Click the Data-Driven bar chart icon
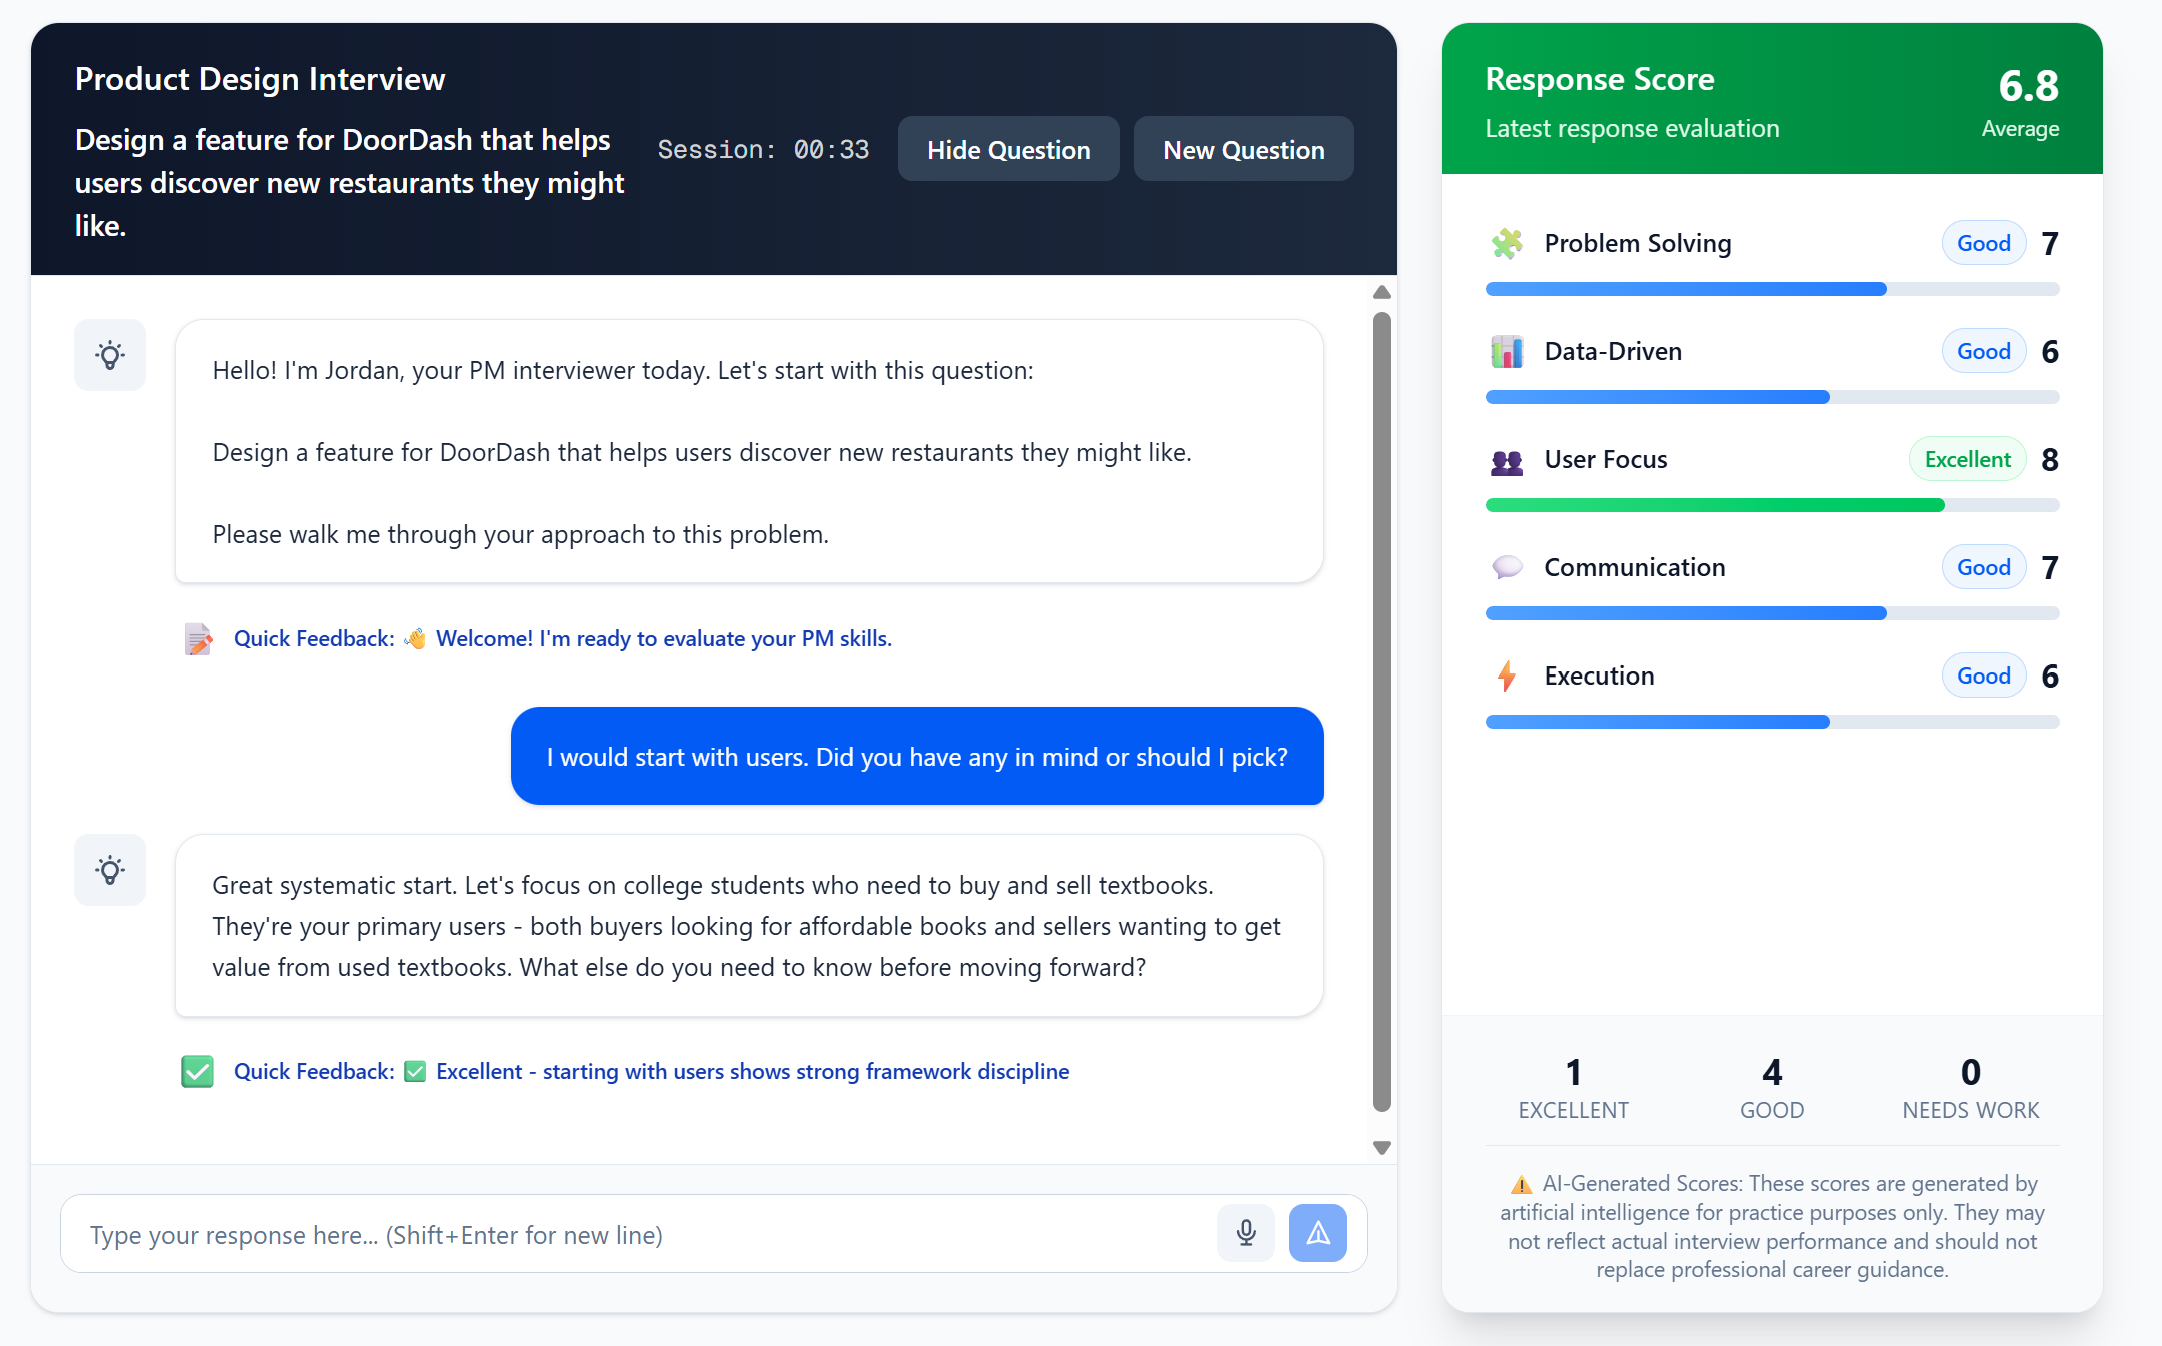 (1506, 351)
